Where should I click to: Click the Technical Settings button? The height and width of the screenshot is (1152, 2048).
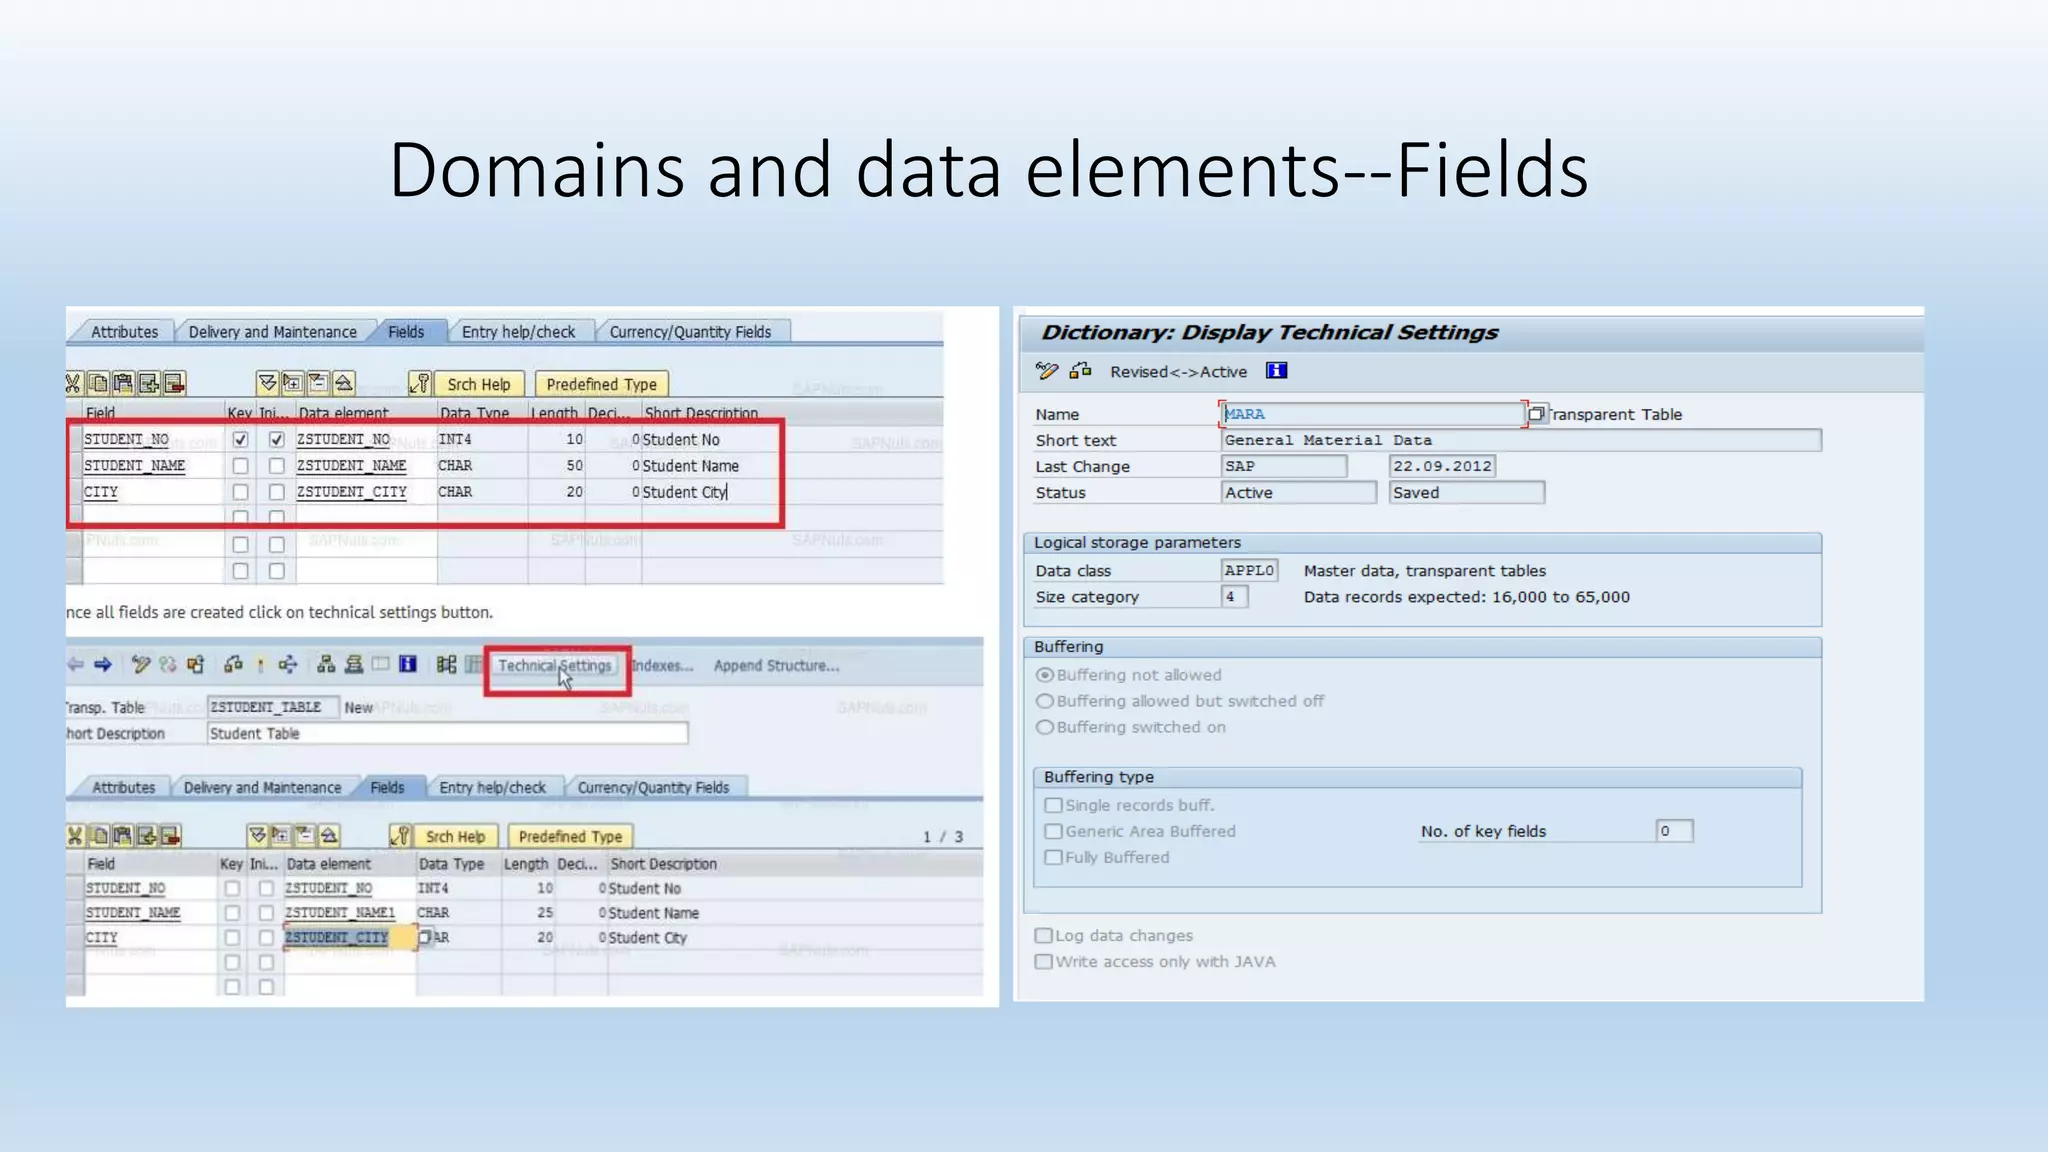tap(555, 666)
